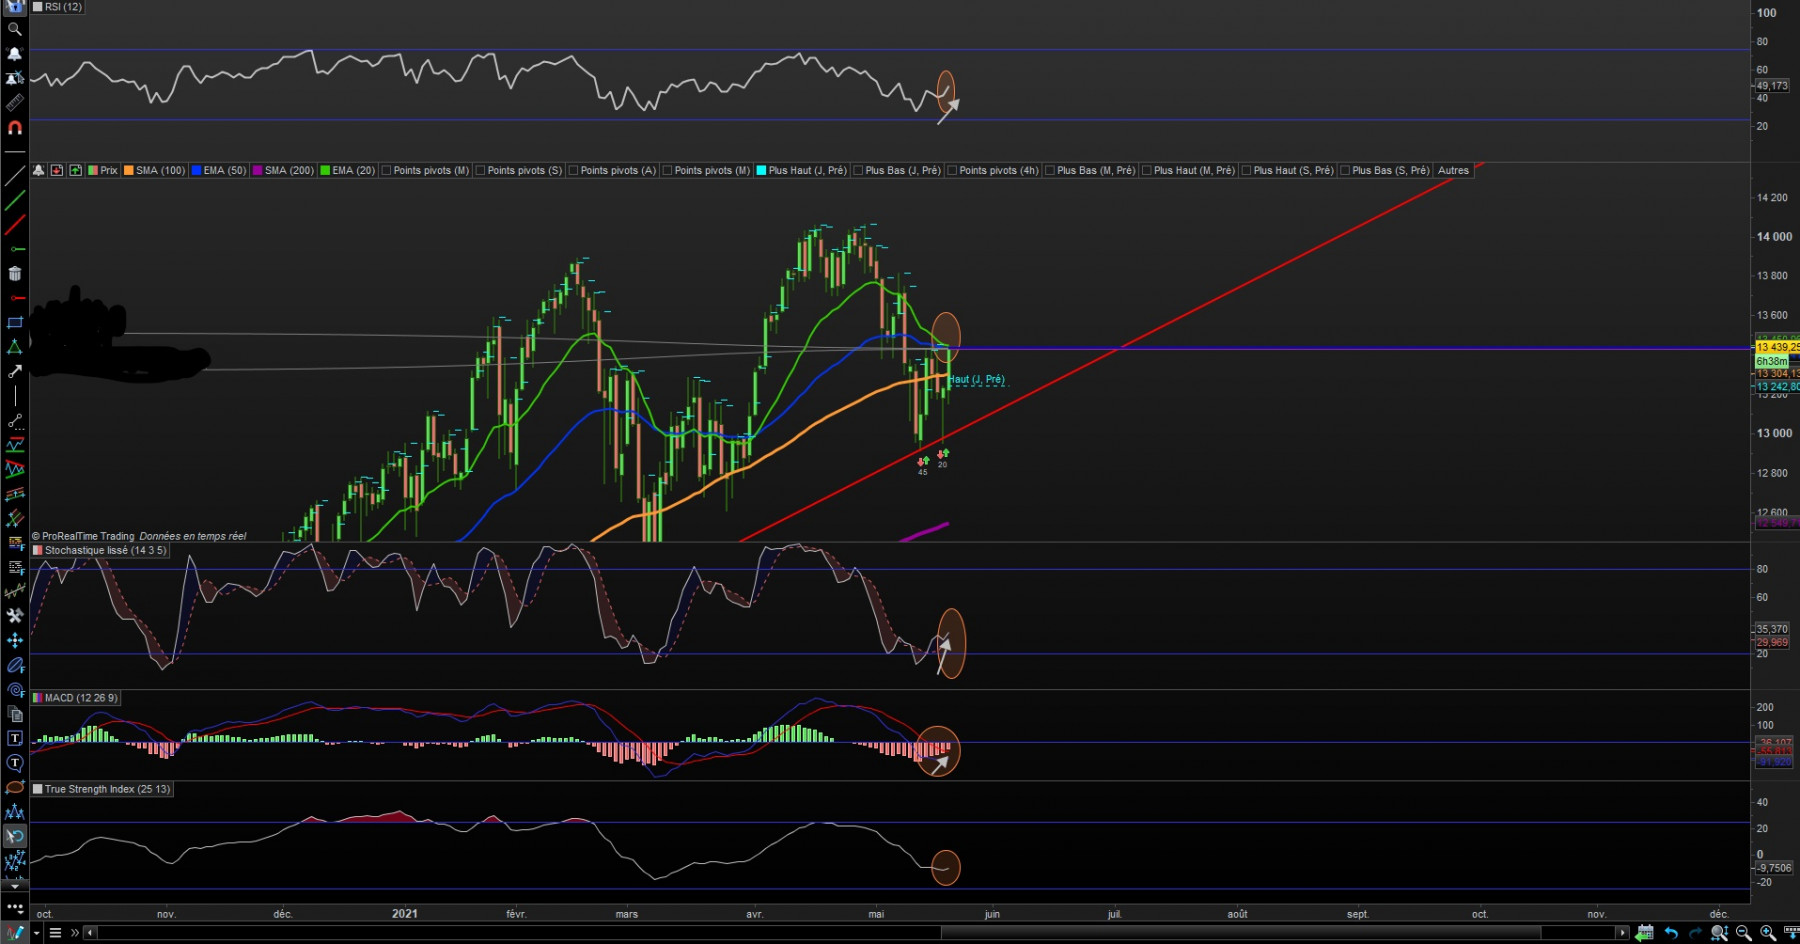Image resolution: width=1800 pixels, height=944 pixels.
Task: Select the gray diagonal line drawing tool
Action: [14, 177]
